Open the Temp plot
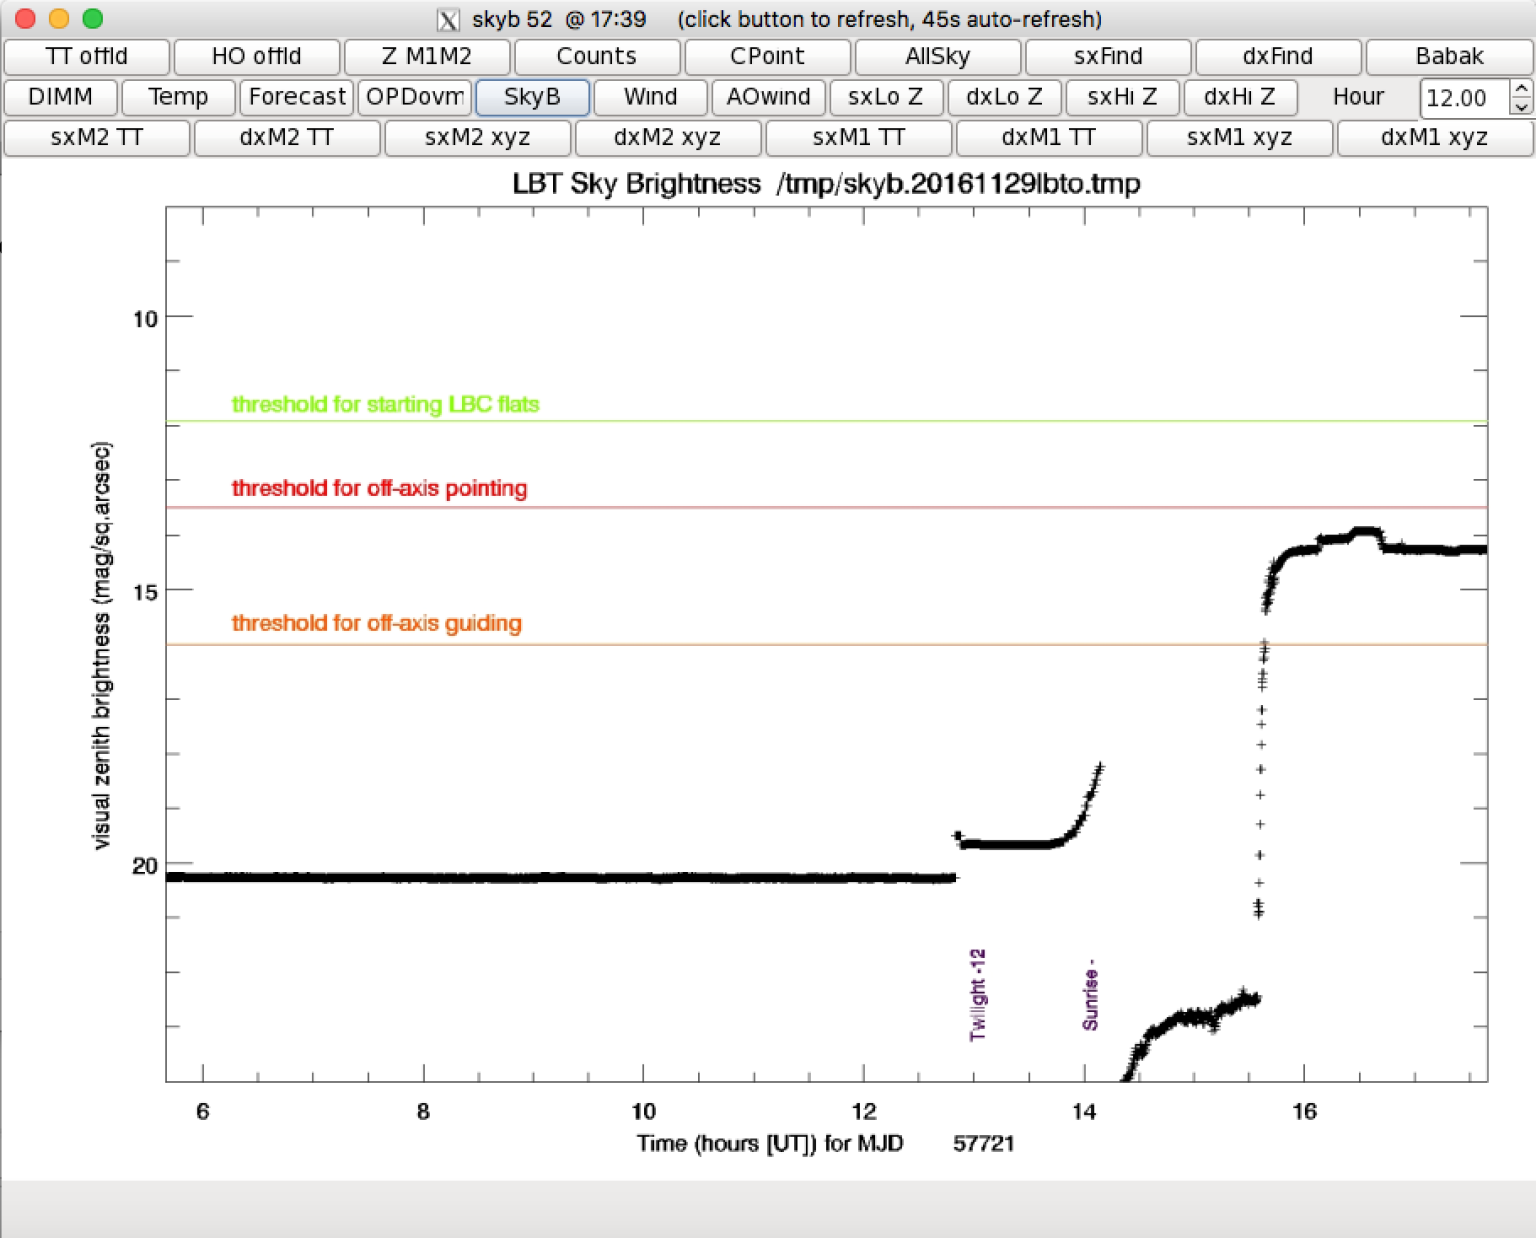Image resolution: width=1536 pixels, height=1238 pixels. pos(178,97)
